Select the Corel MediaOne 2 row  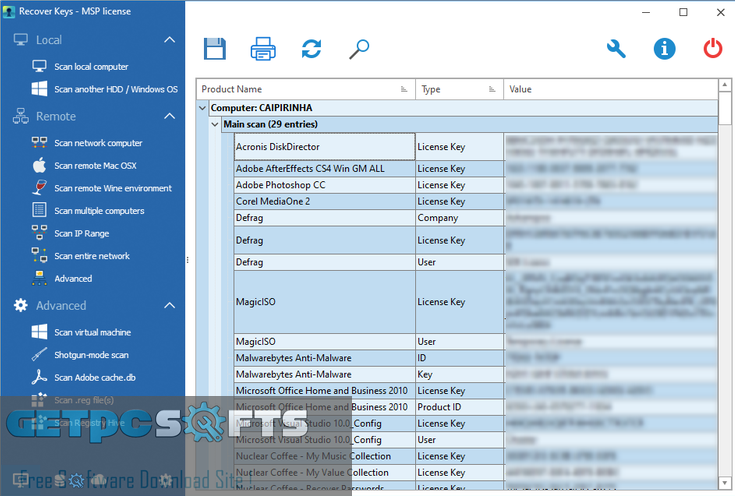tap(476, 201)
